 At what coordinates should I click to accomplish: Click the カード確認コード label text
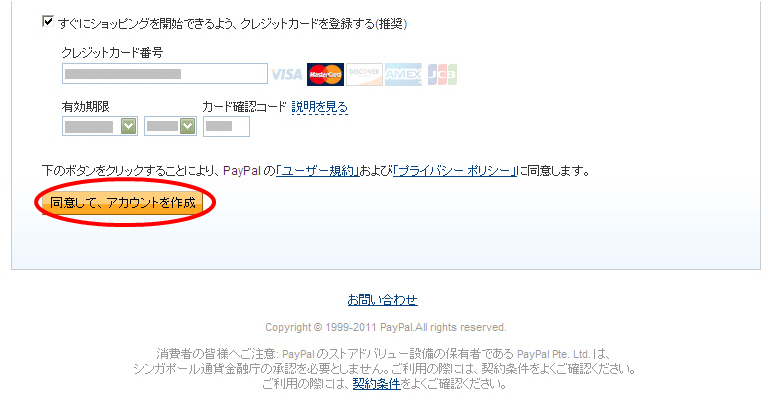pos(244,106)
